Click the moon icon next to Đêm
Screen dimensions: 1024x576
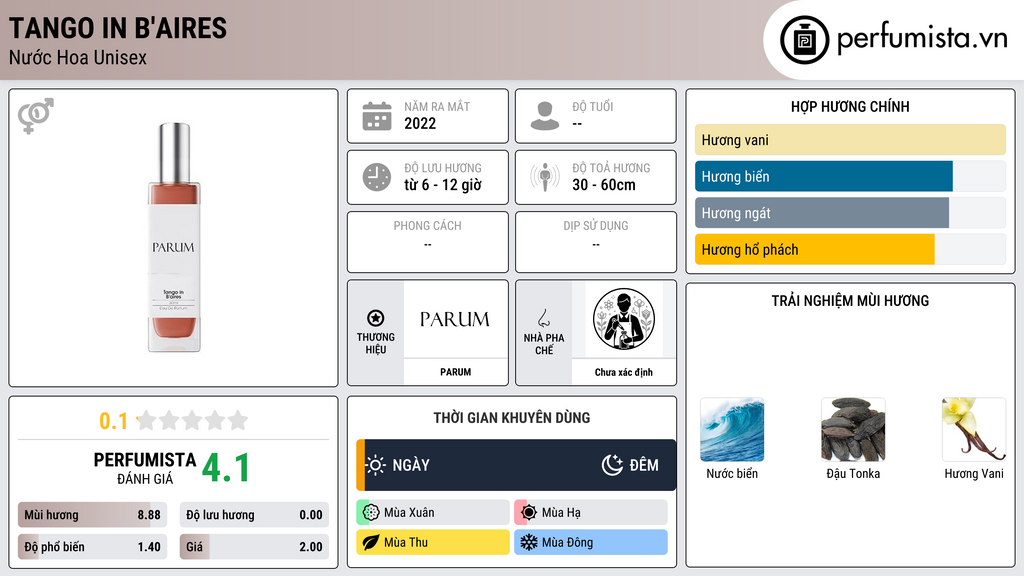point(612,465)
